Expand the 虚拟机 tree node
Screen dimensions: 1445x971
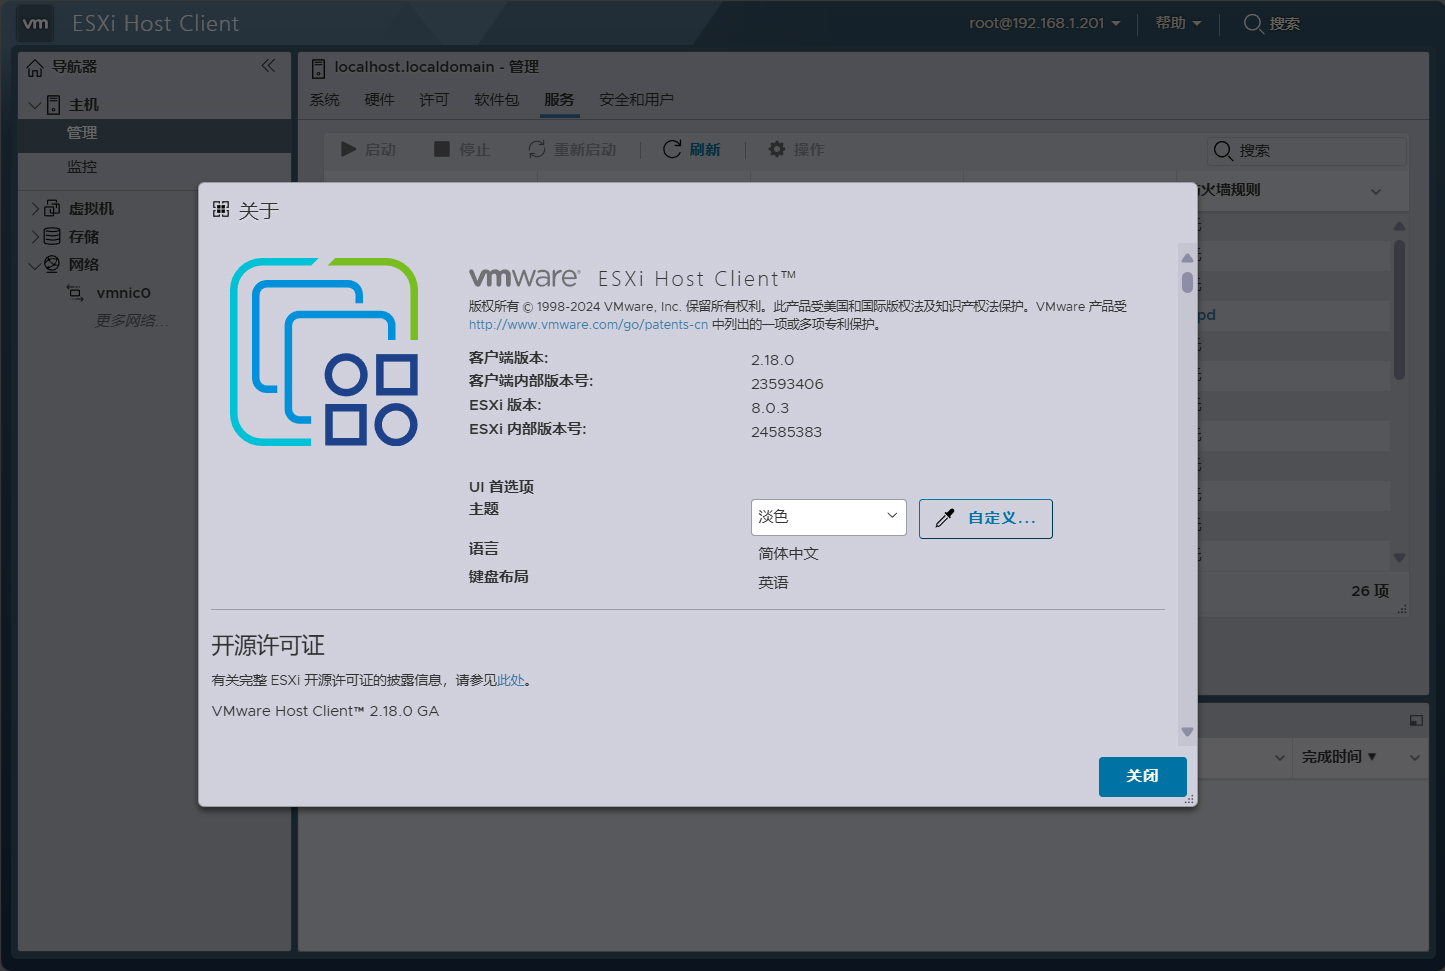tap(35, 209)
